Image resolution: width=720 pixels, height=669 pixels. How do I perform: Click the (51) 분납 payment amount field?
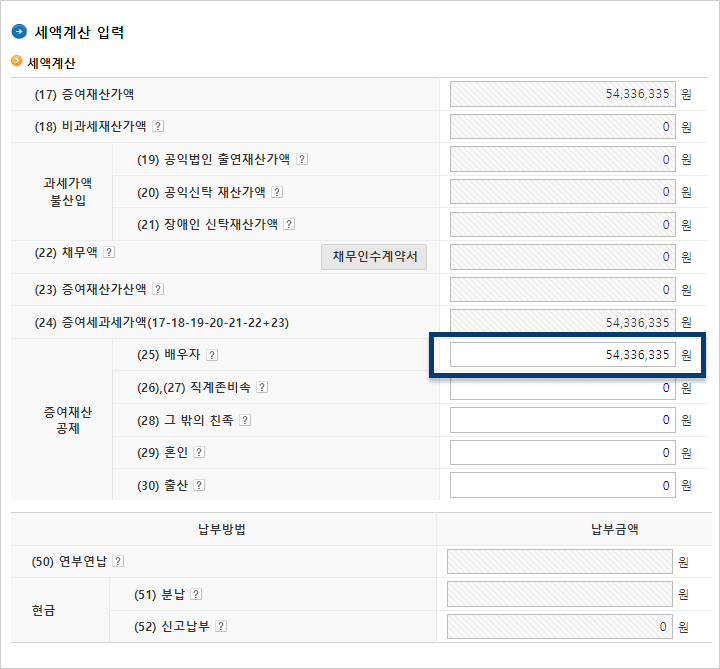tap(560, 594)
